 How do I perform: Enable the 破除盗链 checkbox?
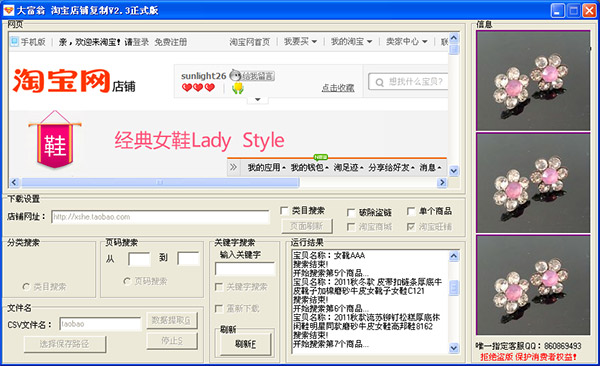click(351, 212)
